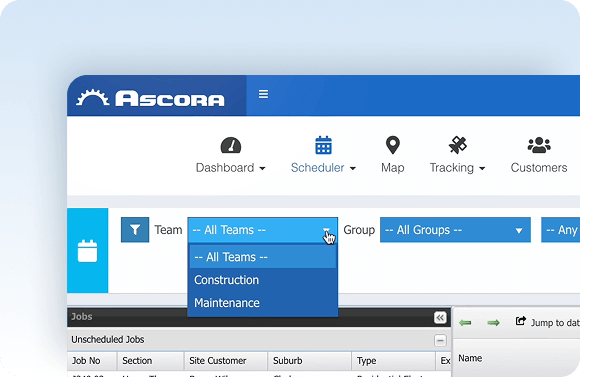Open the Dashboard speedometer icon

[x=231, y=145]
